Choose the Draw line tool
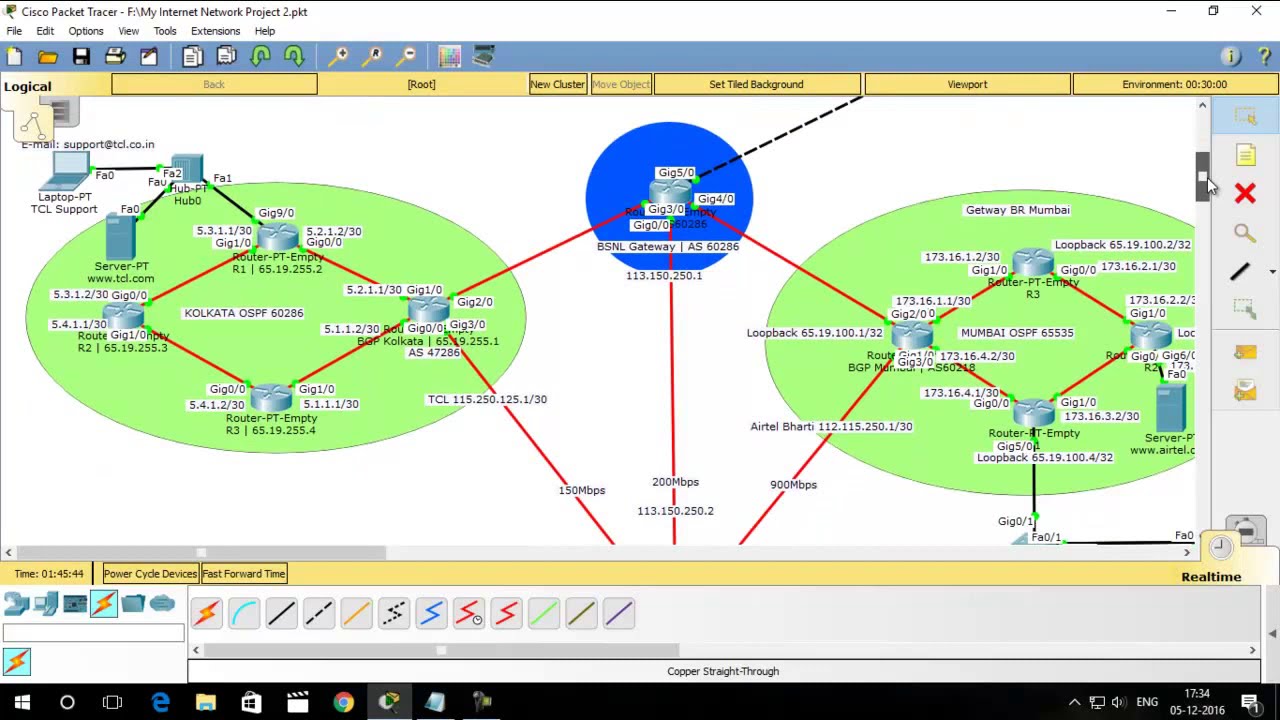 click(1241, 271)
